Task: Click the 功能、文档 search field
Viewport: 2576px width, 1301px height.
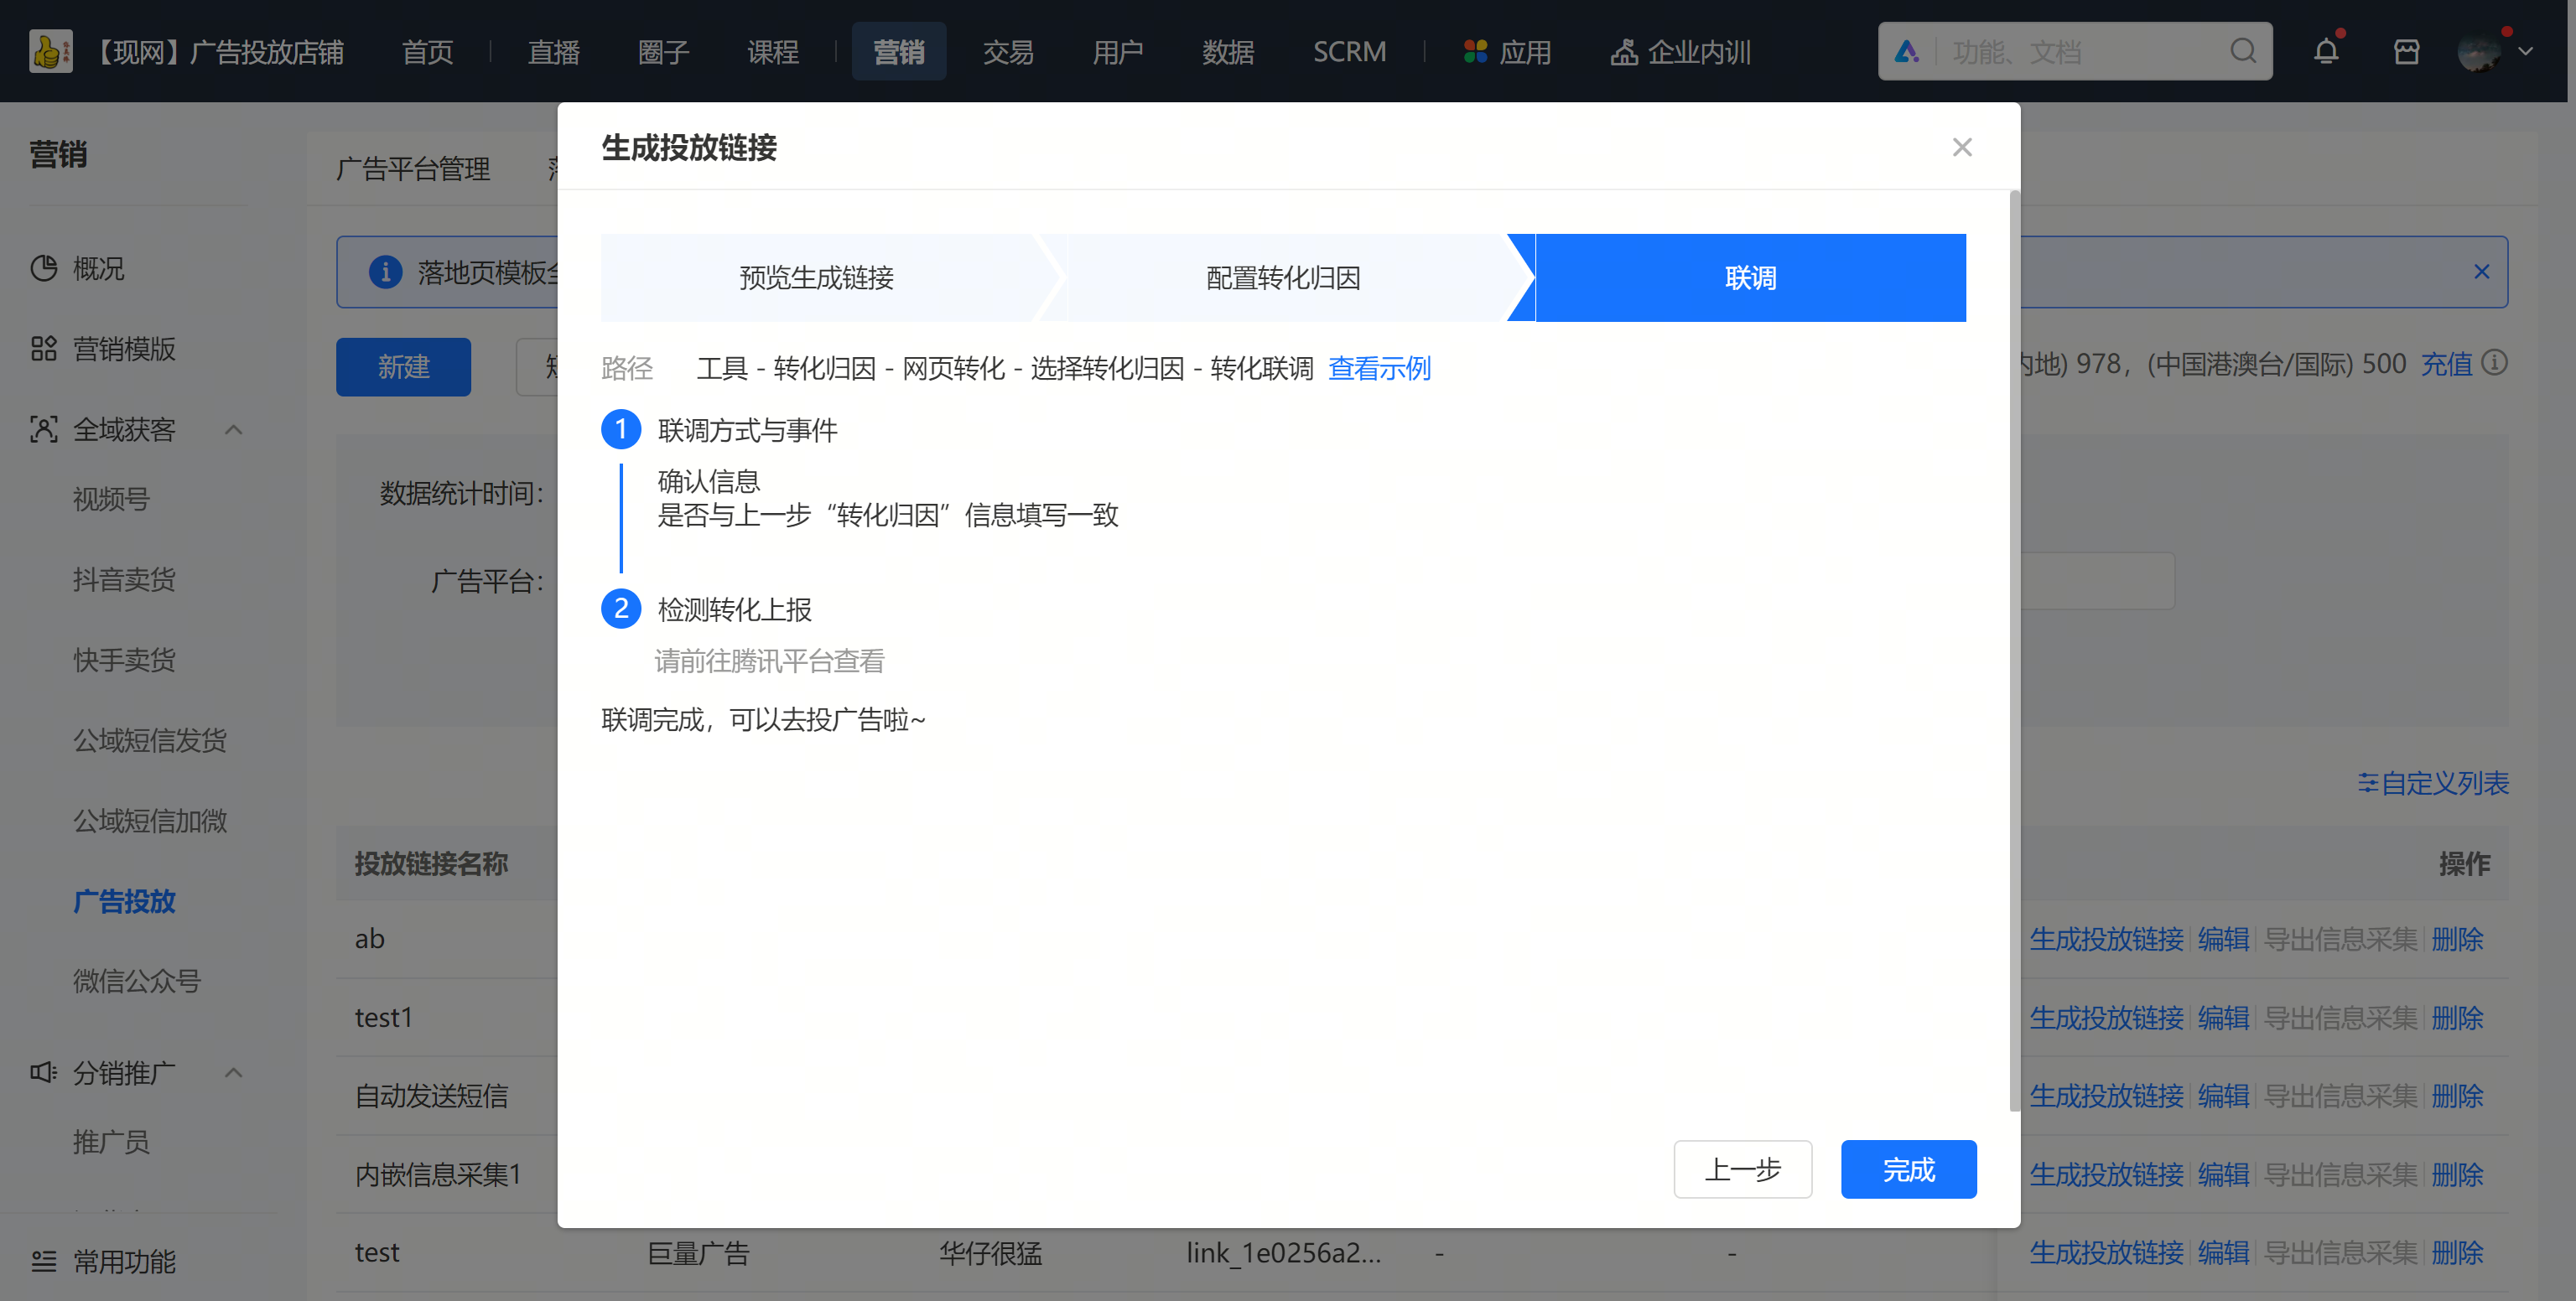Action: (2075, 51)
